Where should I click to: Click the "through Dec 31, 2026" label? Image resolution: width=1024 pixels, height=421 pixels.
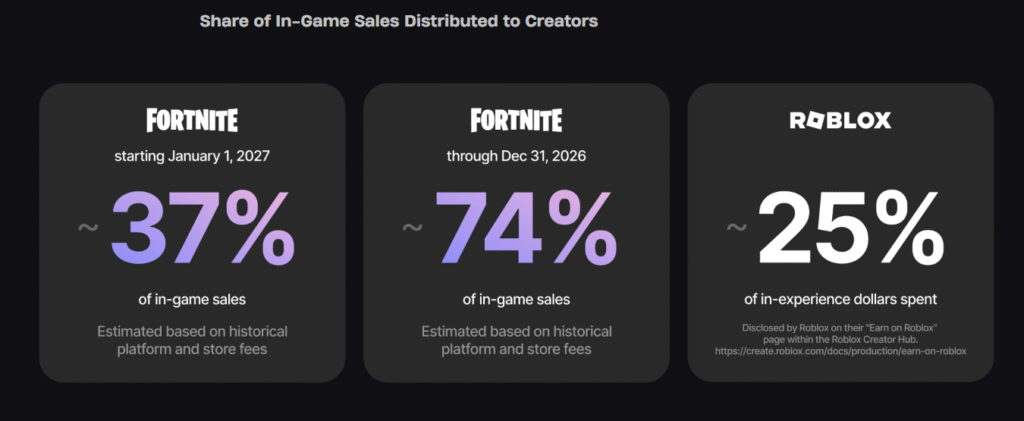coord(516,156)
